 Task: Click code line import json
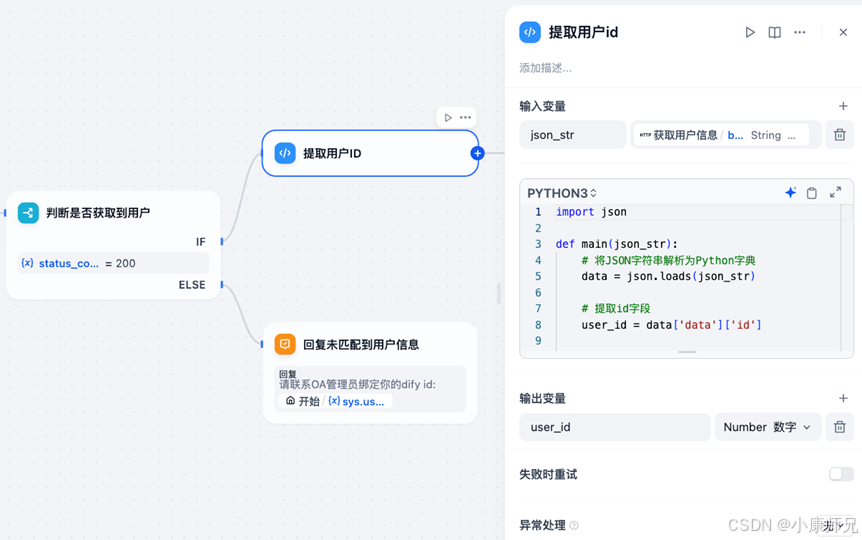pyautogui.click(x=591, y=212)
